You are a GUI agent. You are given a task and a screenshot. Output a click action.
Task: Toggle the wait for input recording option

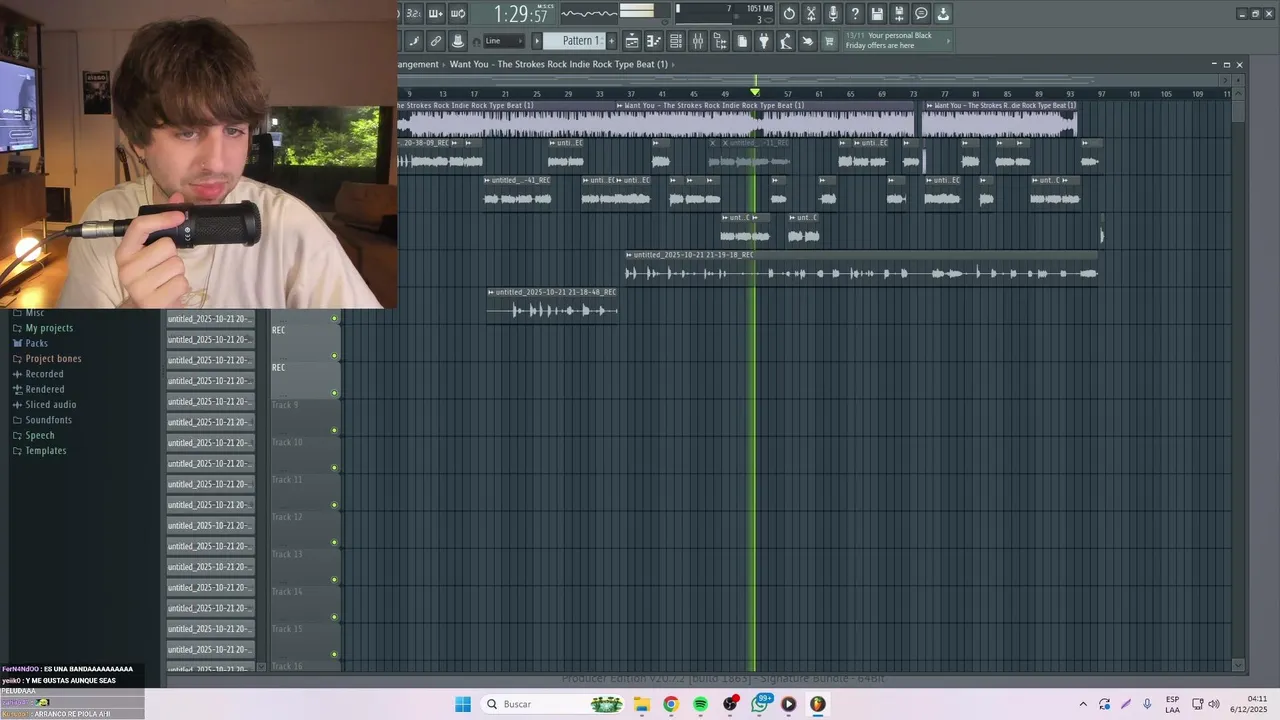pos(435,14)
